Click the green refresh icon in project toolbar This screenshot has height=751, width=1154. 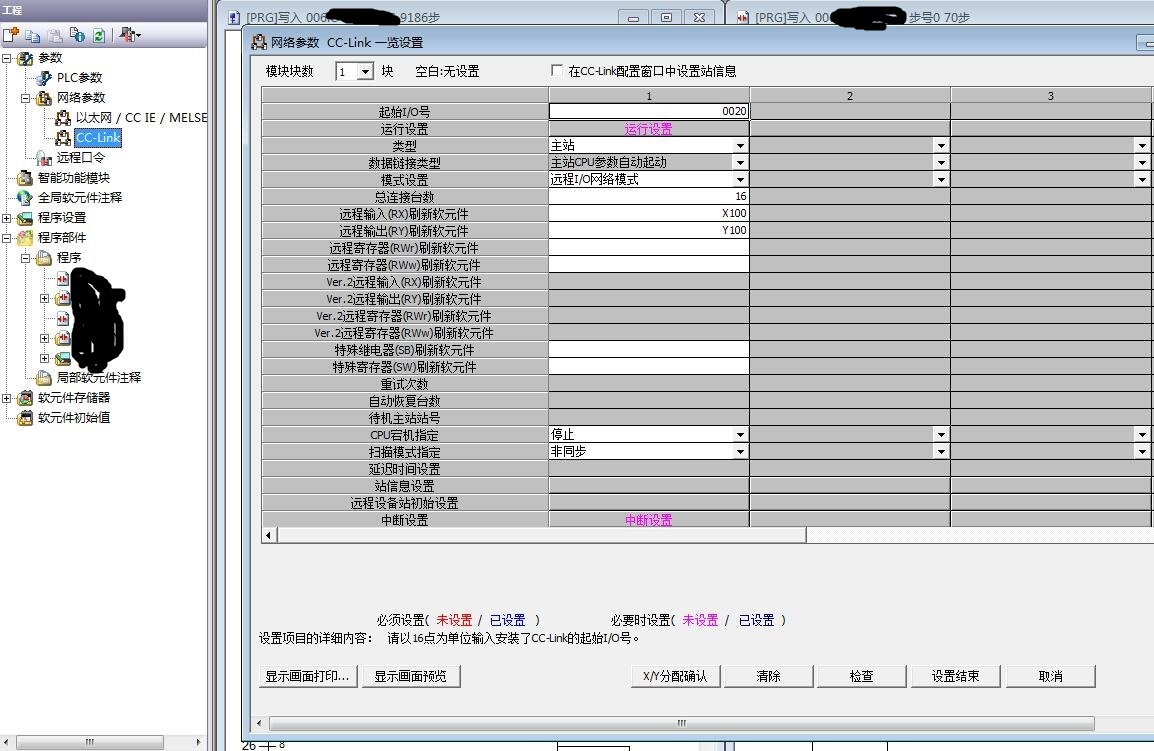(98, 35)
